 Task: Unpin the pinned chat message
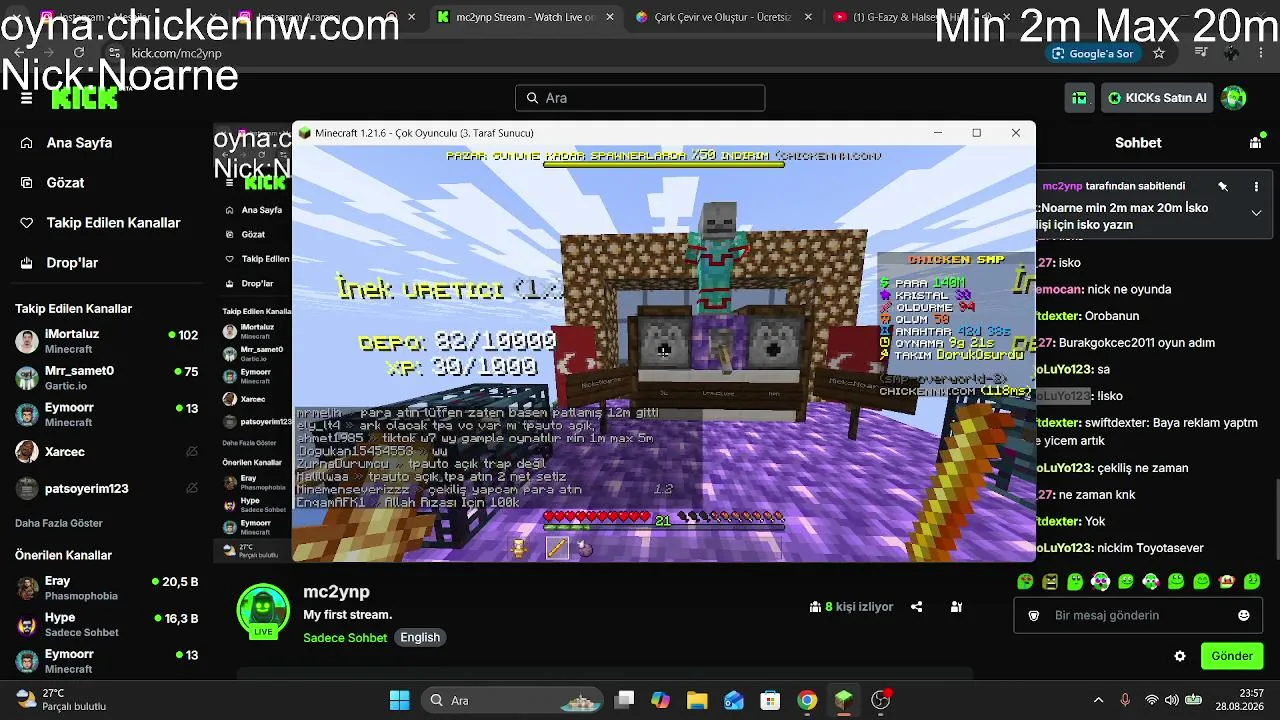pyautogui.click(x=1222, y=186)
